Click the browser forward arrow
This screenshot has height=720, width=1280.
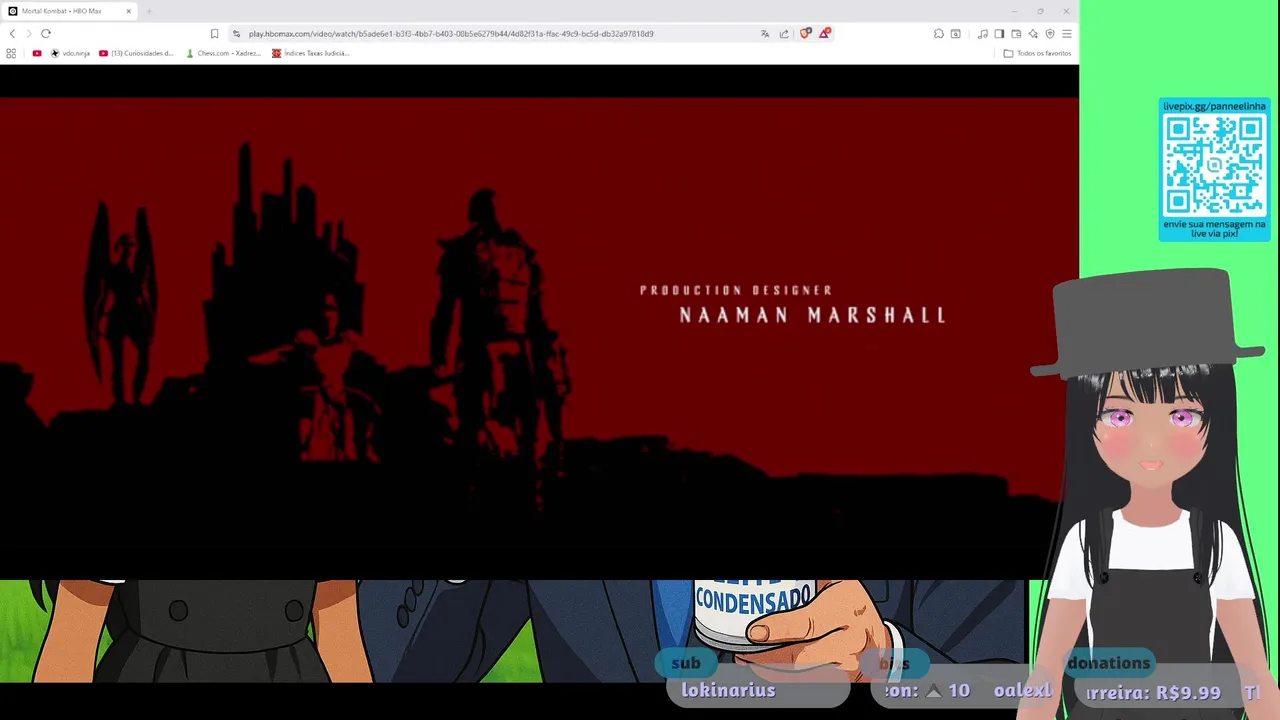[28, 33]
